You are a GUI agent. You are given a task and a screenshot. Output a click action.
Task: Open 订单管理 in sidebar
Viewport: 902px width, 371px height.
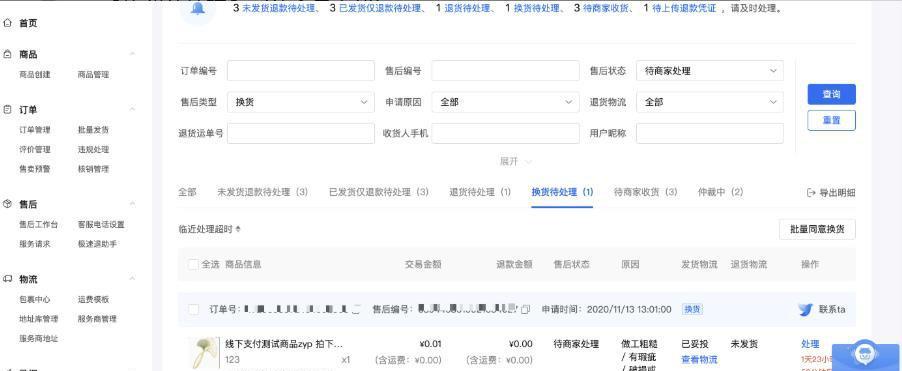pos(35,130)
